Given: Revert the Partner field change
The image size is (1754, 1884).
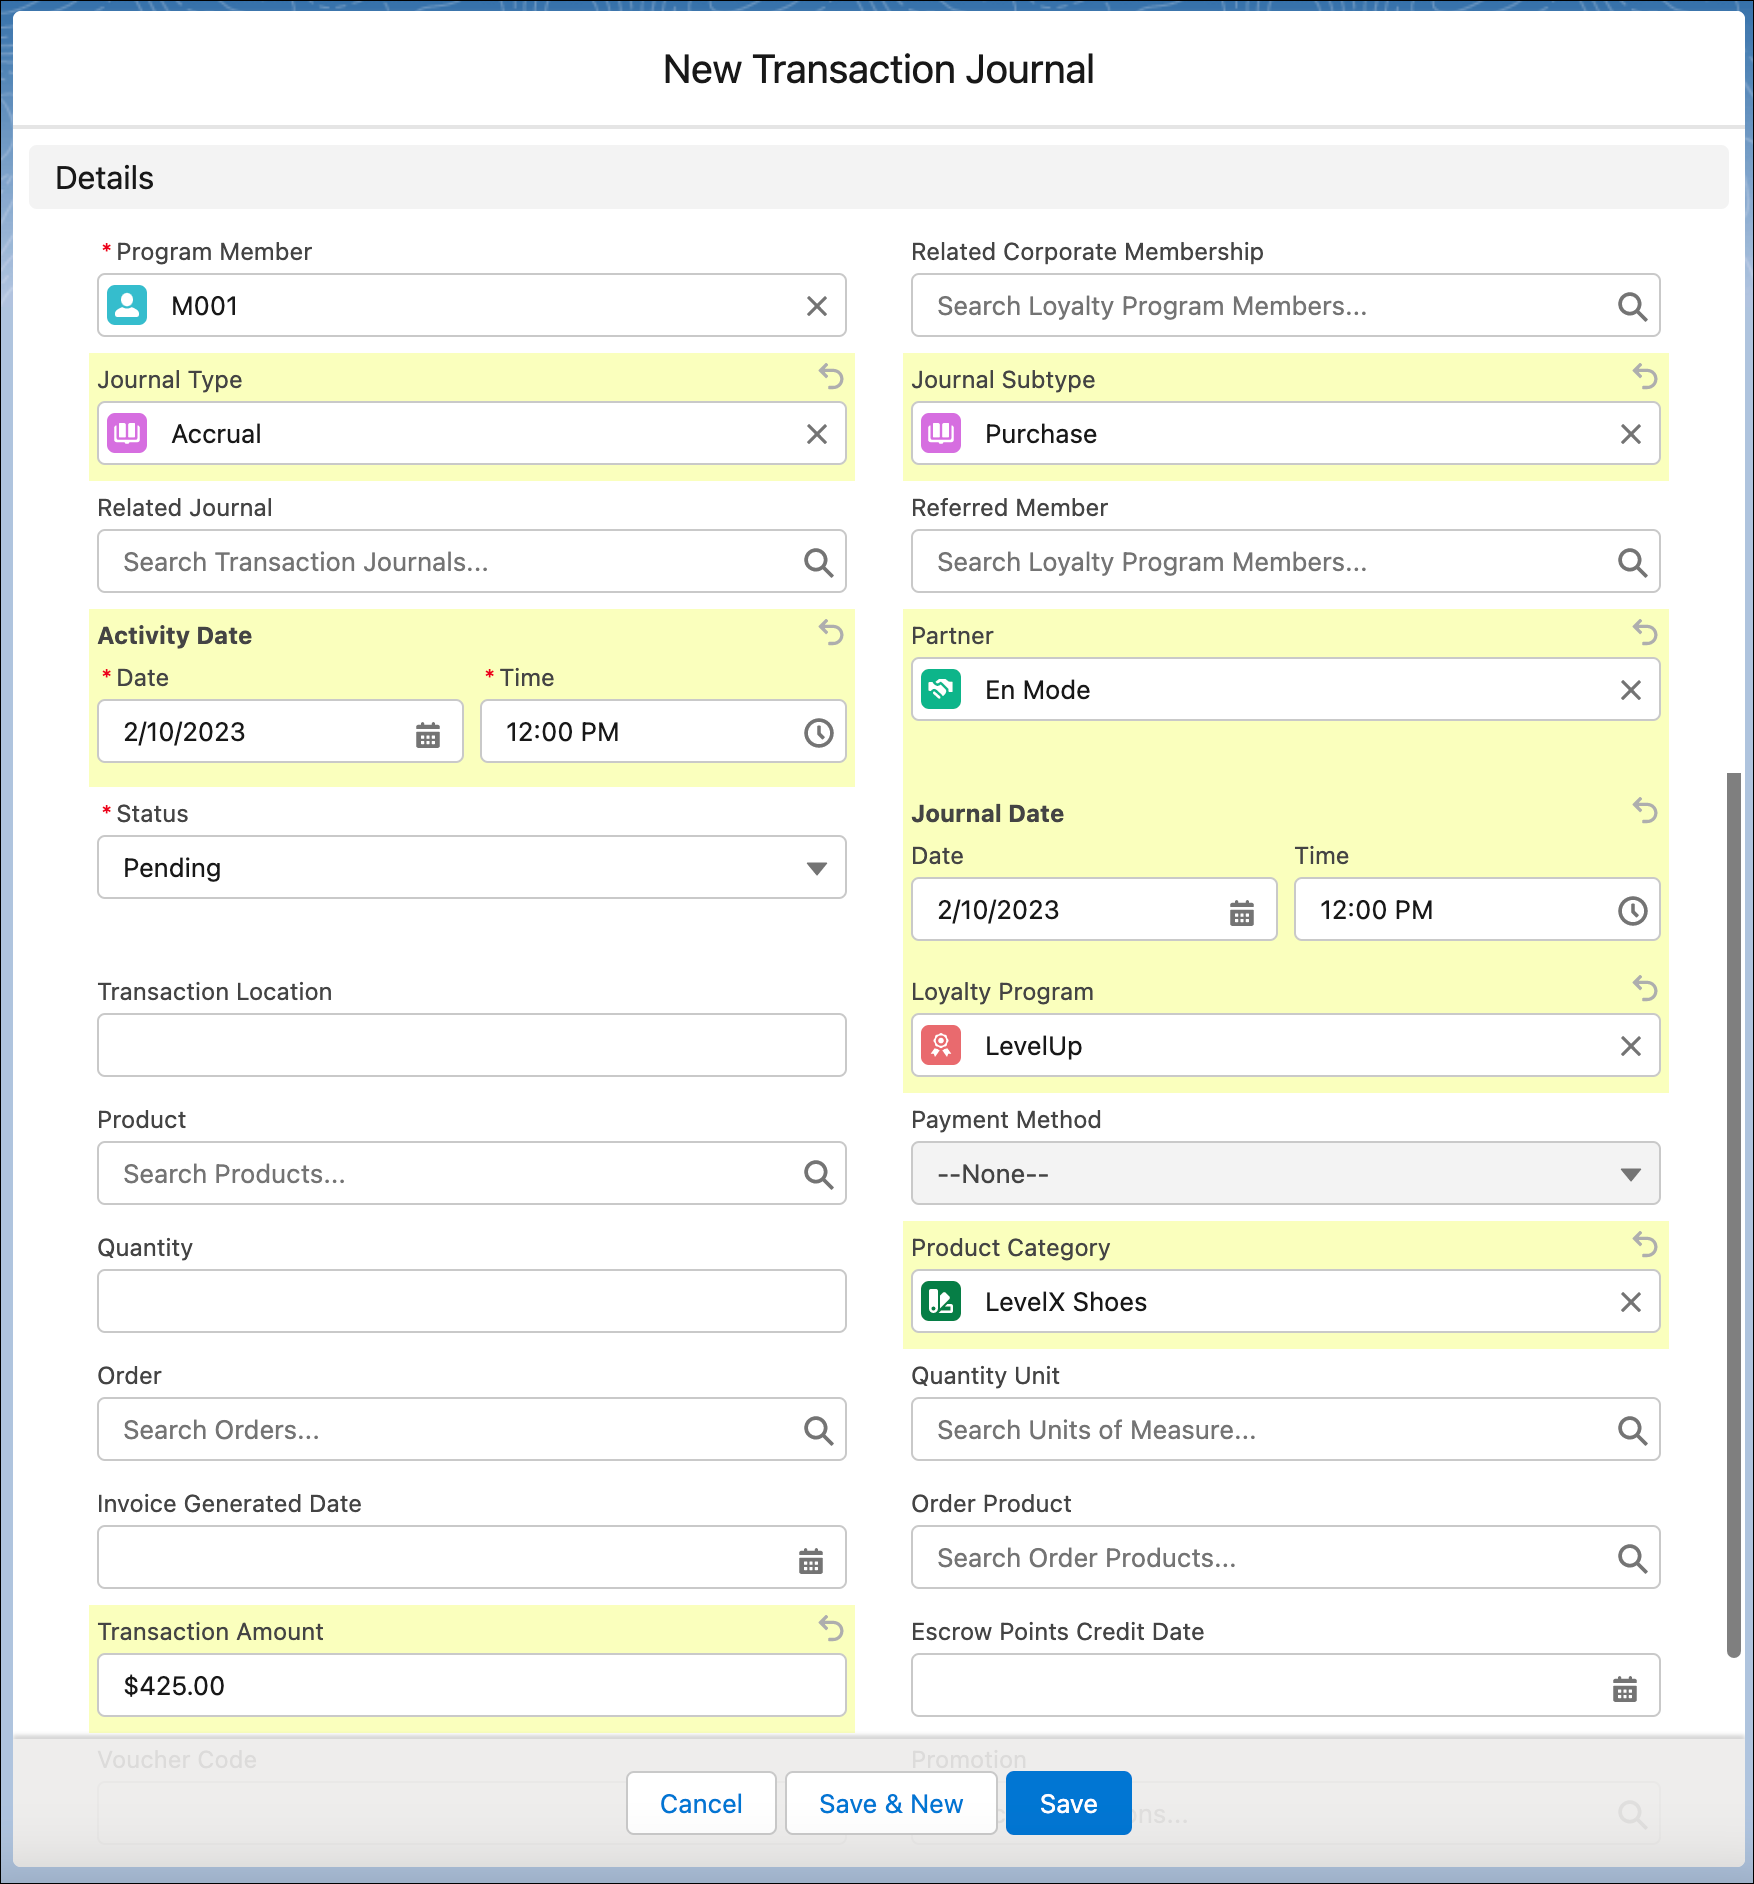Looking at the screenshot, I should coord(1645,633).
